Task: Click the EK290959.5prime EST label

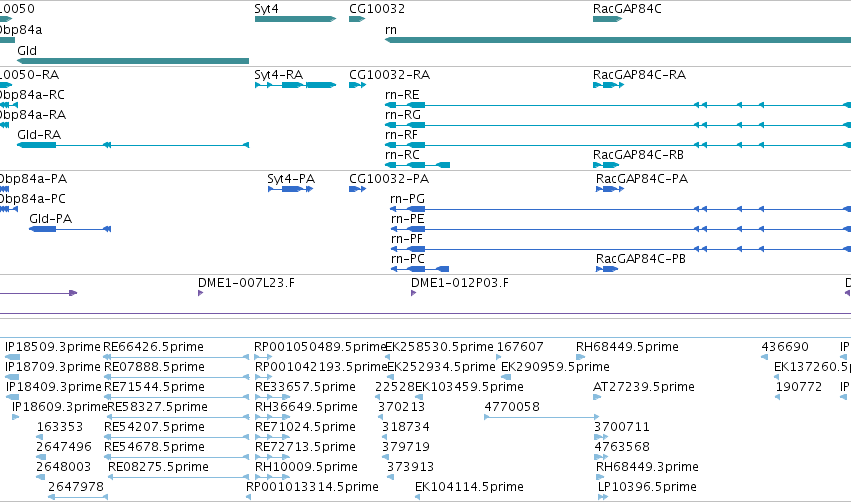Action: pyautogui.click(x=555, y=367)
